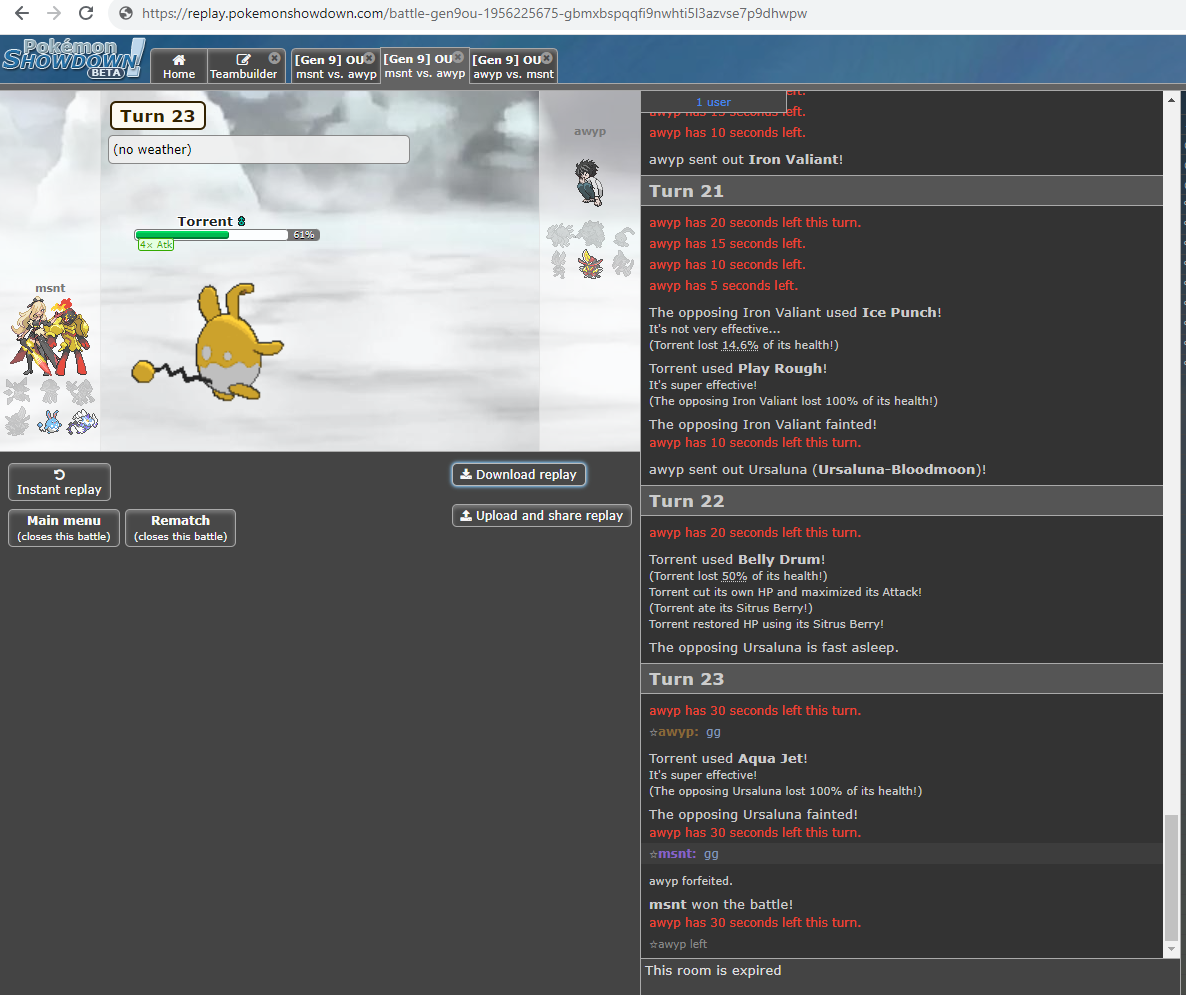The image size is (1186, 995).
Task: Click the (no weather) status box
Action: 259,149
